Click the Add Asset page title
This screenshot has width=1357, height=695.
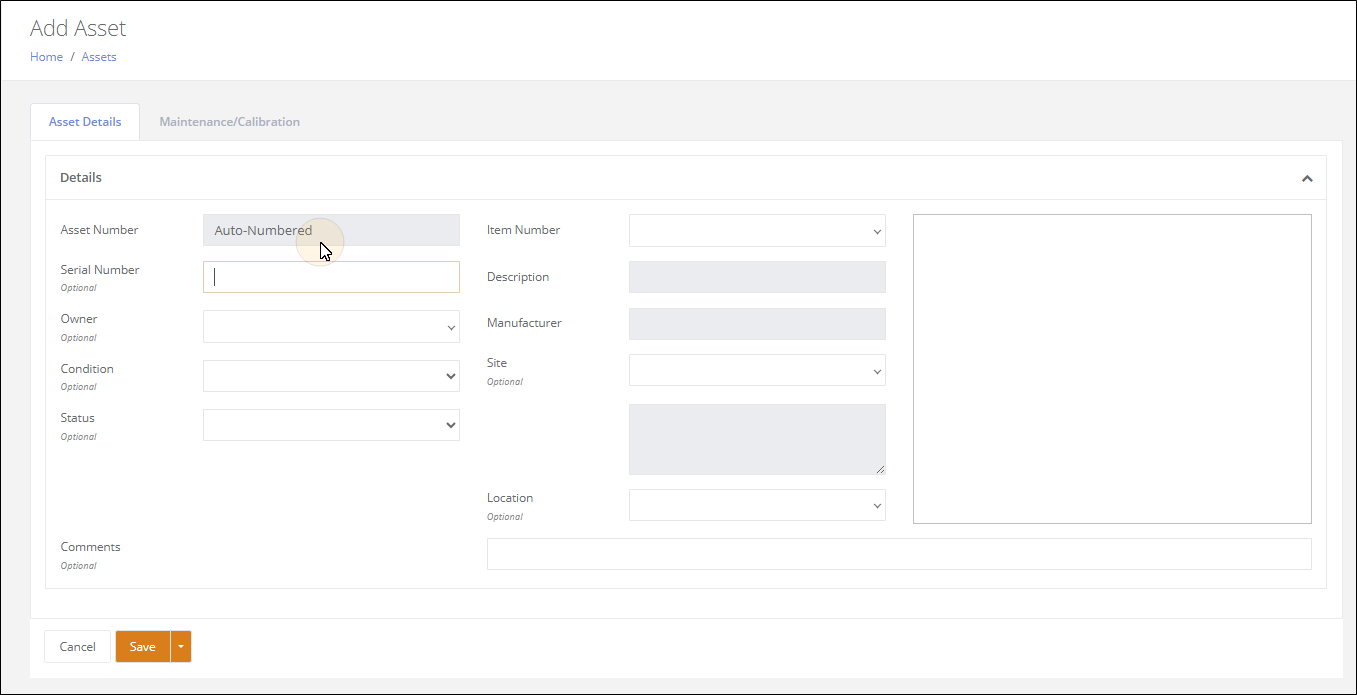(x=78, y=28)
